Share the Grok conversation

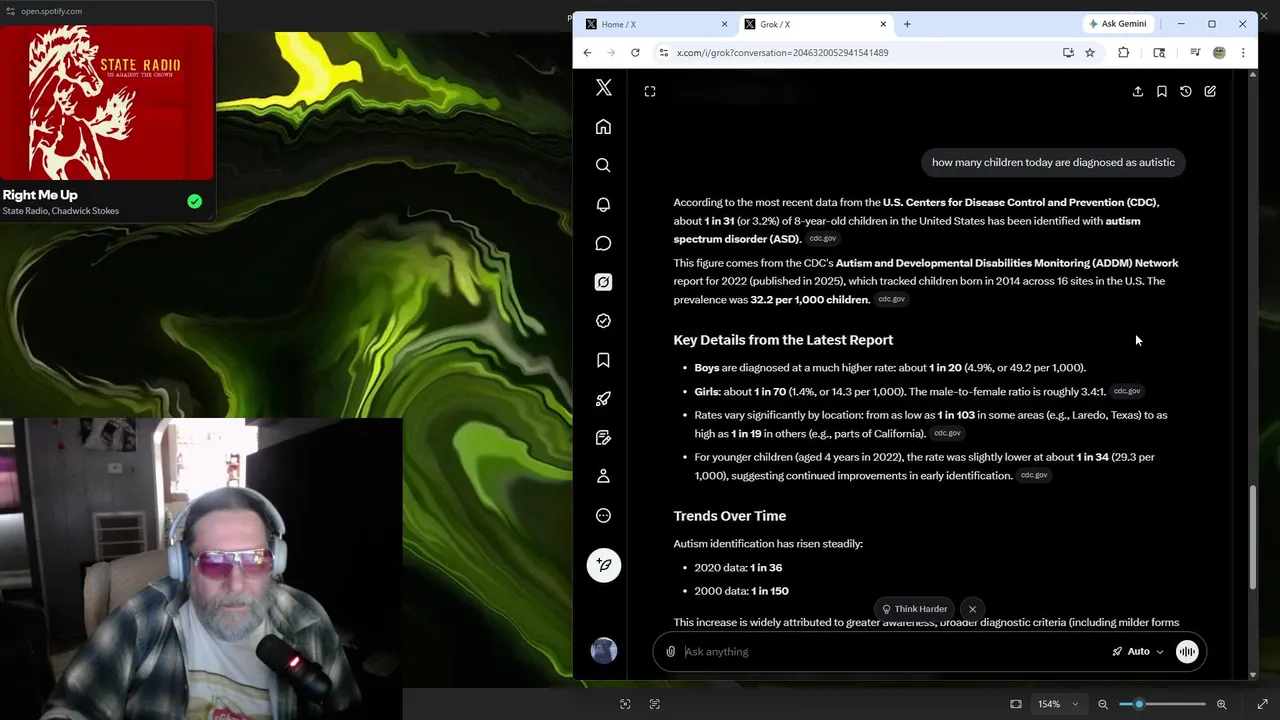[x=1137, y=91]
